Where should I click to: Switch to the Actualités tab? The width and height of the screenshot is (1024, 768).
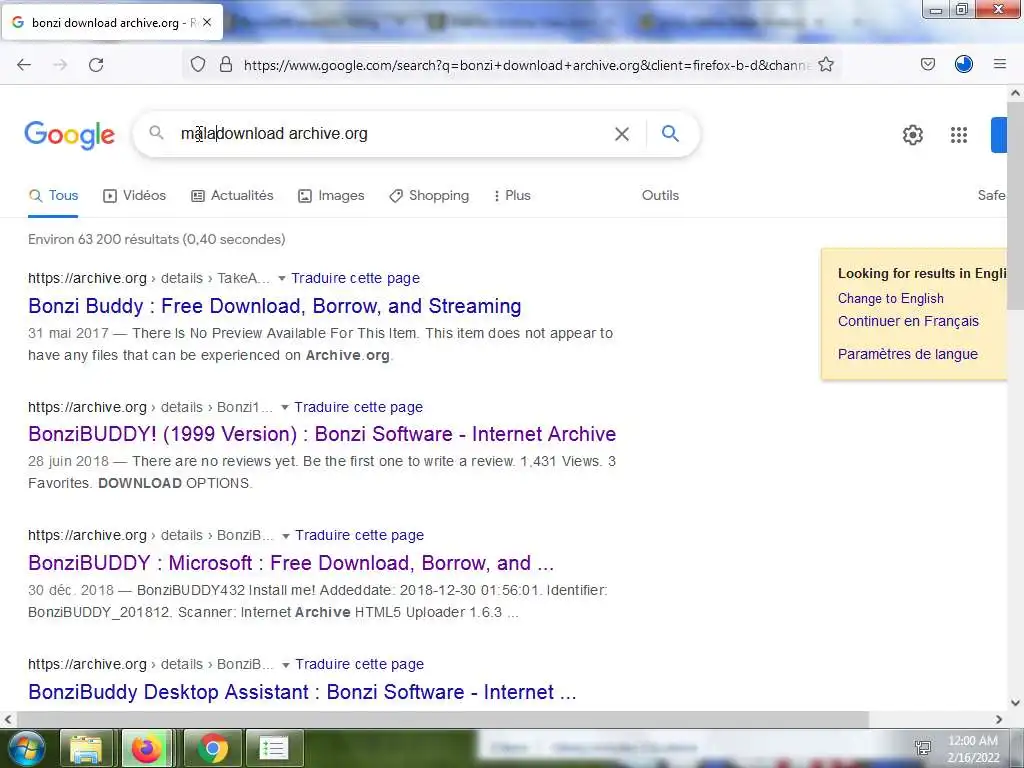click(232, 195)
